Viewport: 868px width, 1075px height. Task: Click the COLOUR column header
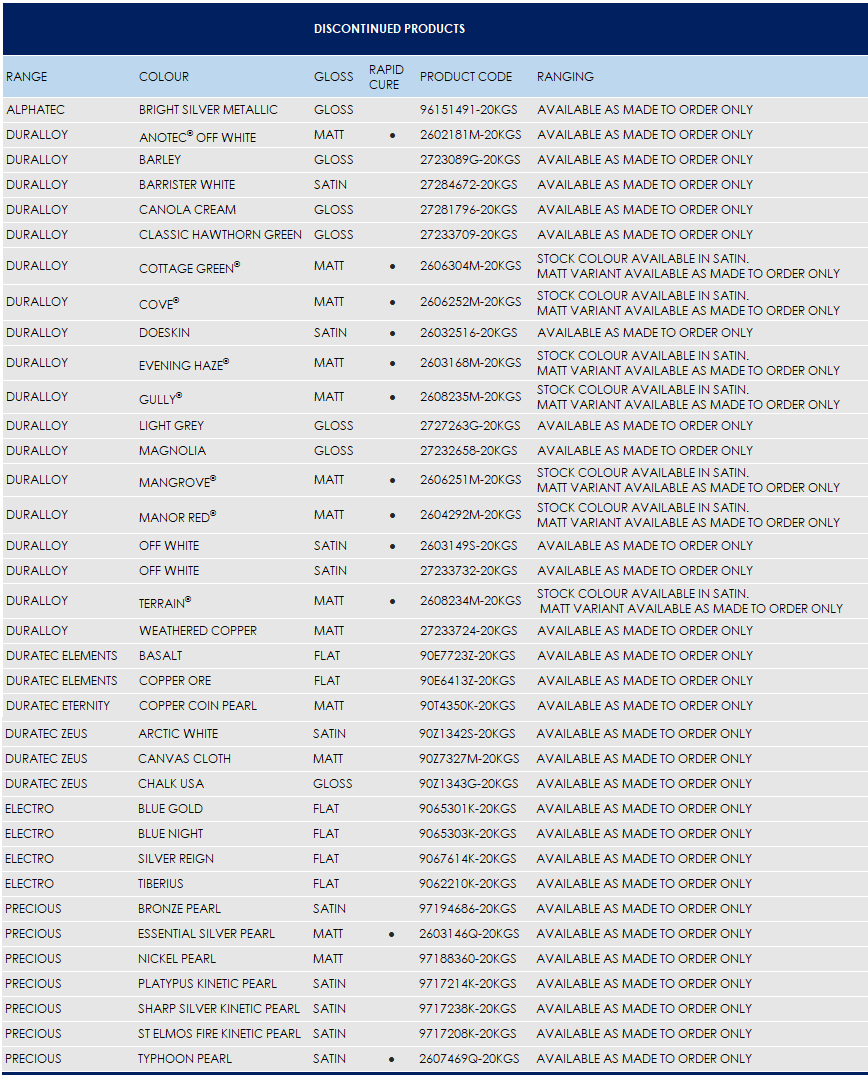tap(164, 77)
